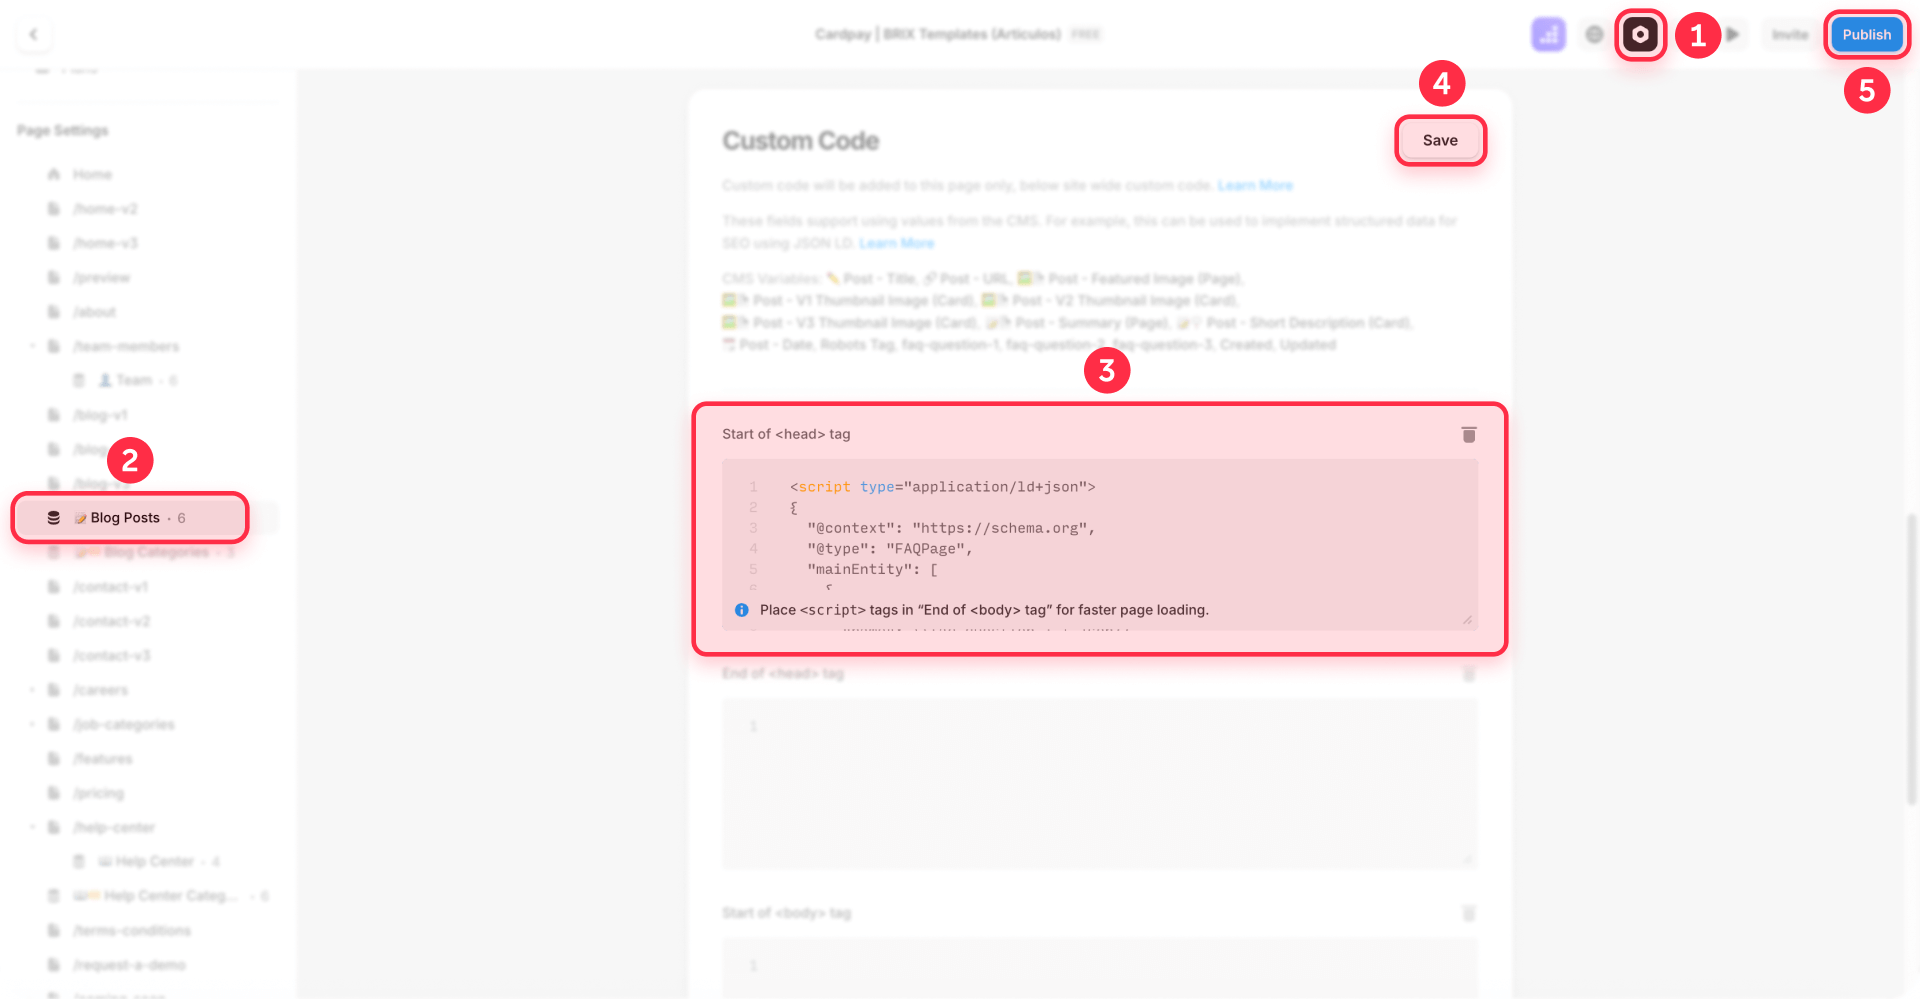Click the Publish button
This screenshot has width=1920, height=999.
1866,33
